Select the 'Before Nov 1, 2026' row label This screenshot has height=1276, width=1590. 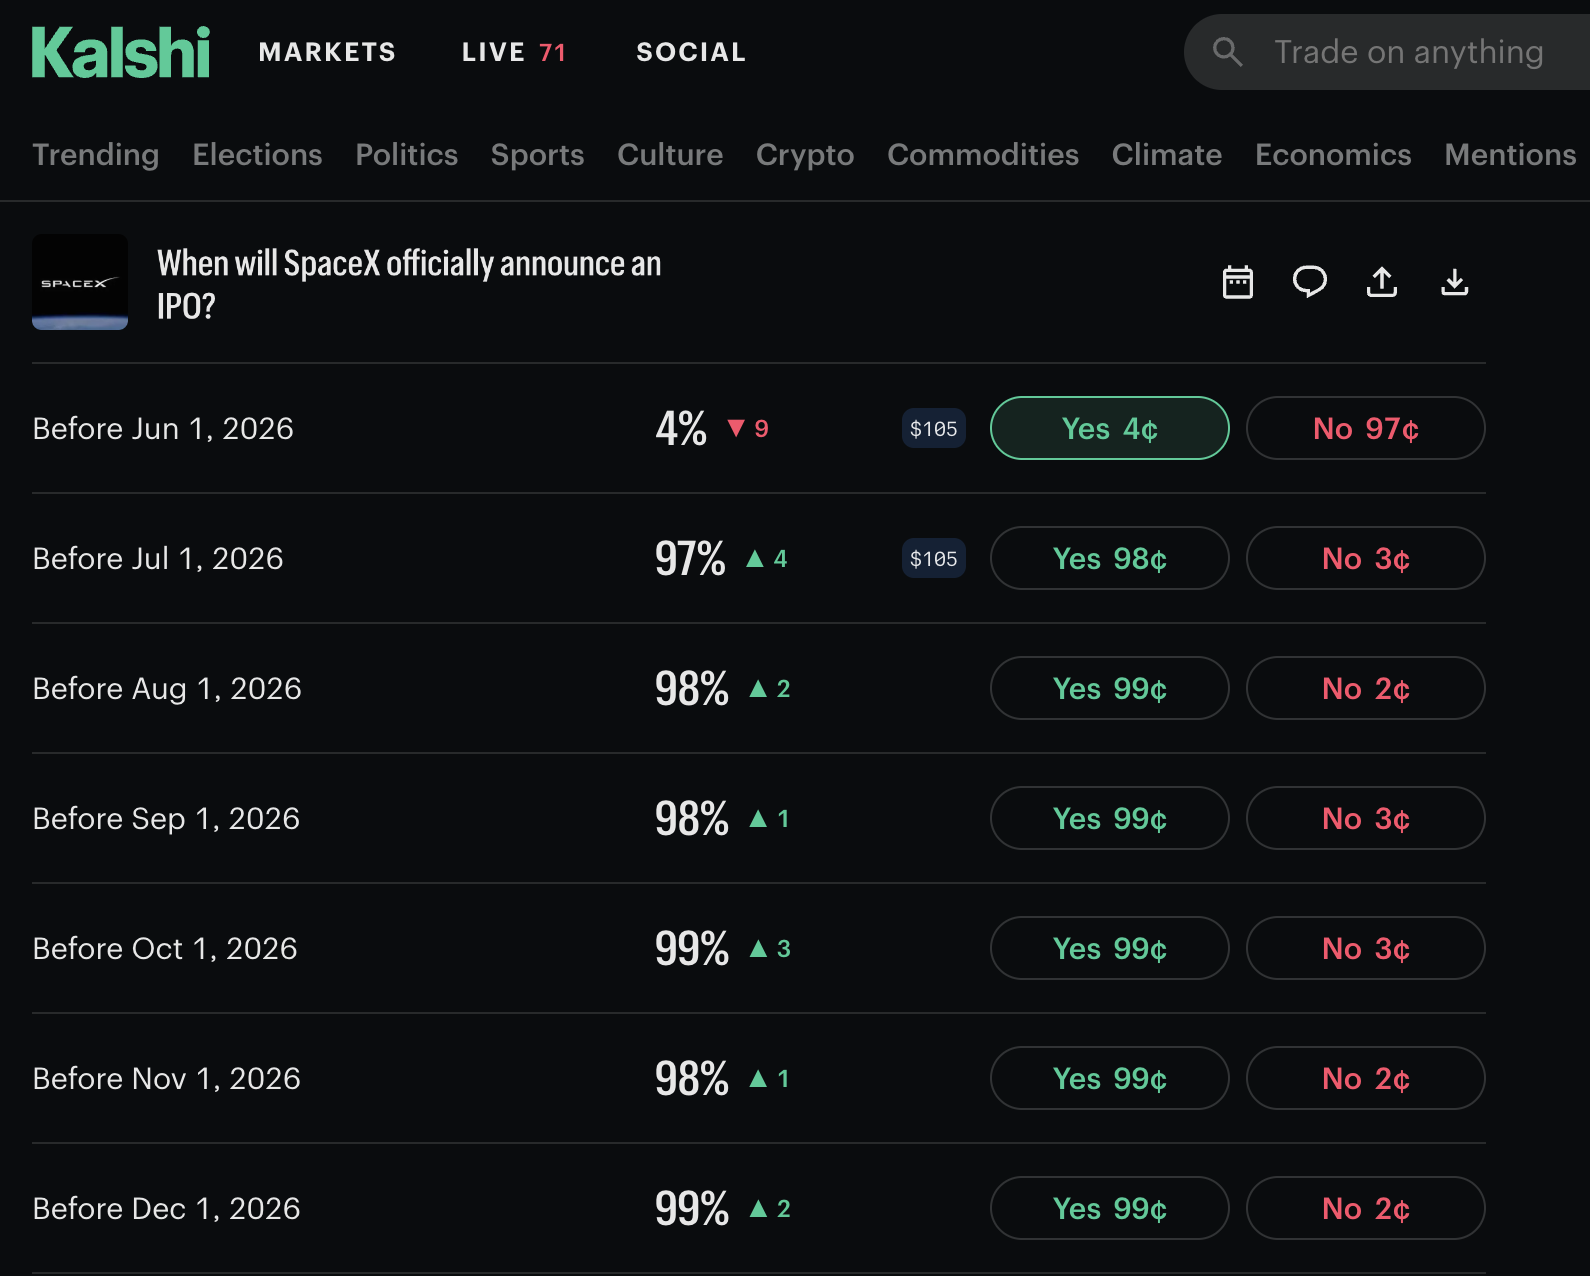point(166,1079)
